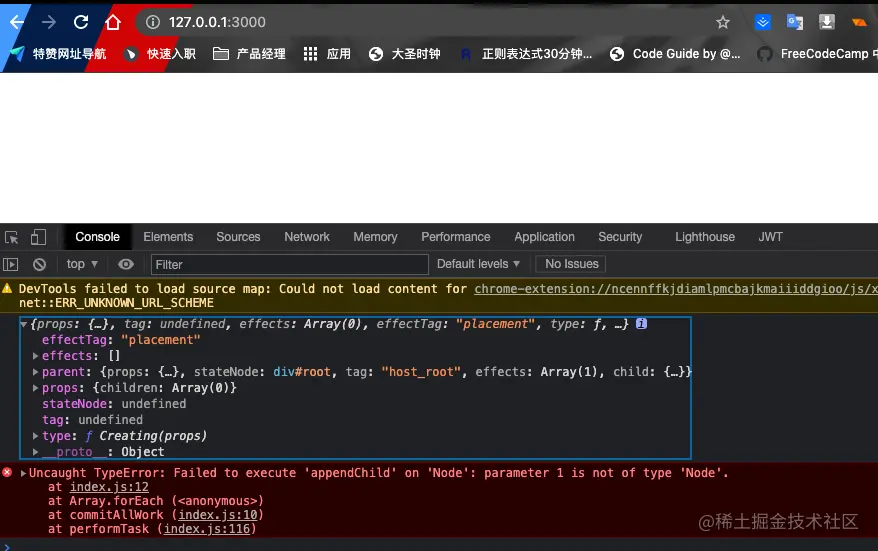878x551 pixels.
Task: Expand the type Creating function
Action: 35,436
